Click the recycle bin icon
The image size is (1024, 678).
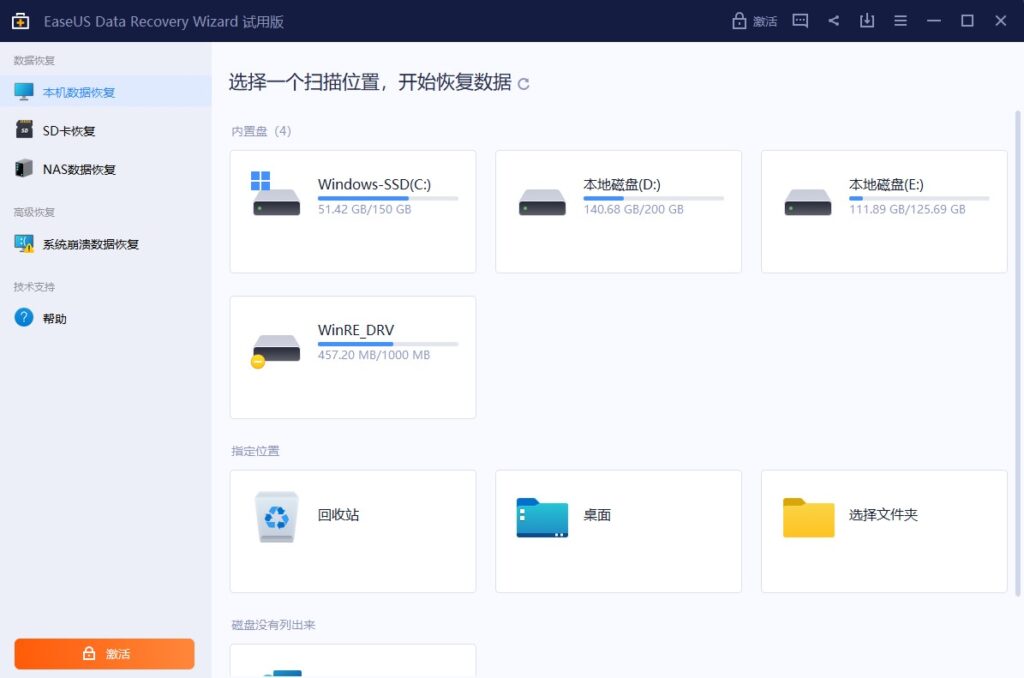(x=276, y=517)
